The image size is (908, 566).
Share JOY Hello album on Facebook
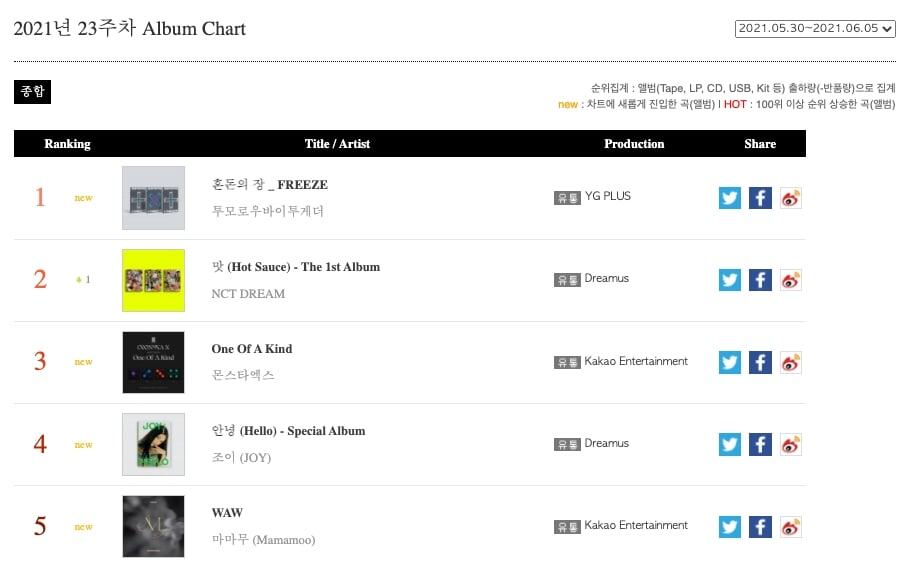pos(760,444)
